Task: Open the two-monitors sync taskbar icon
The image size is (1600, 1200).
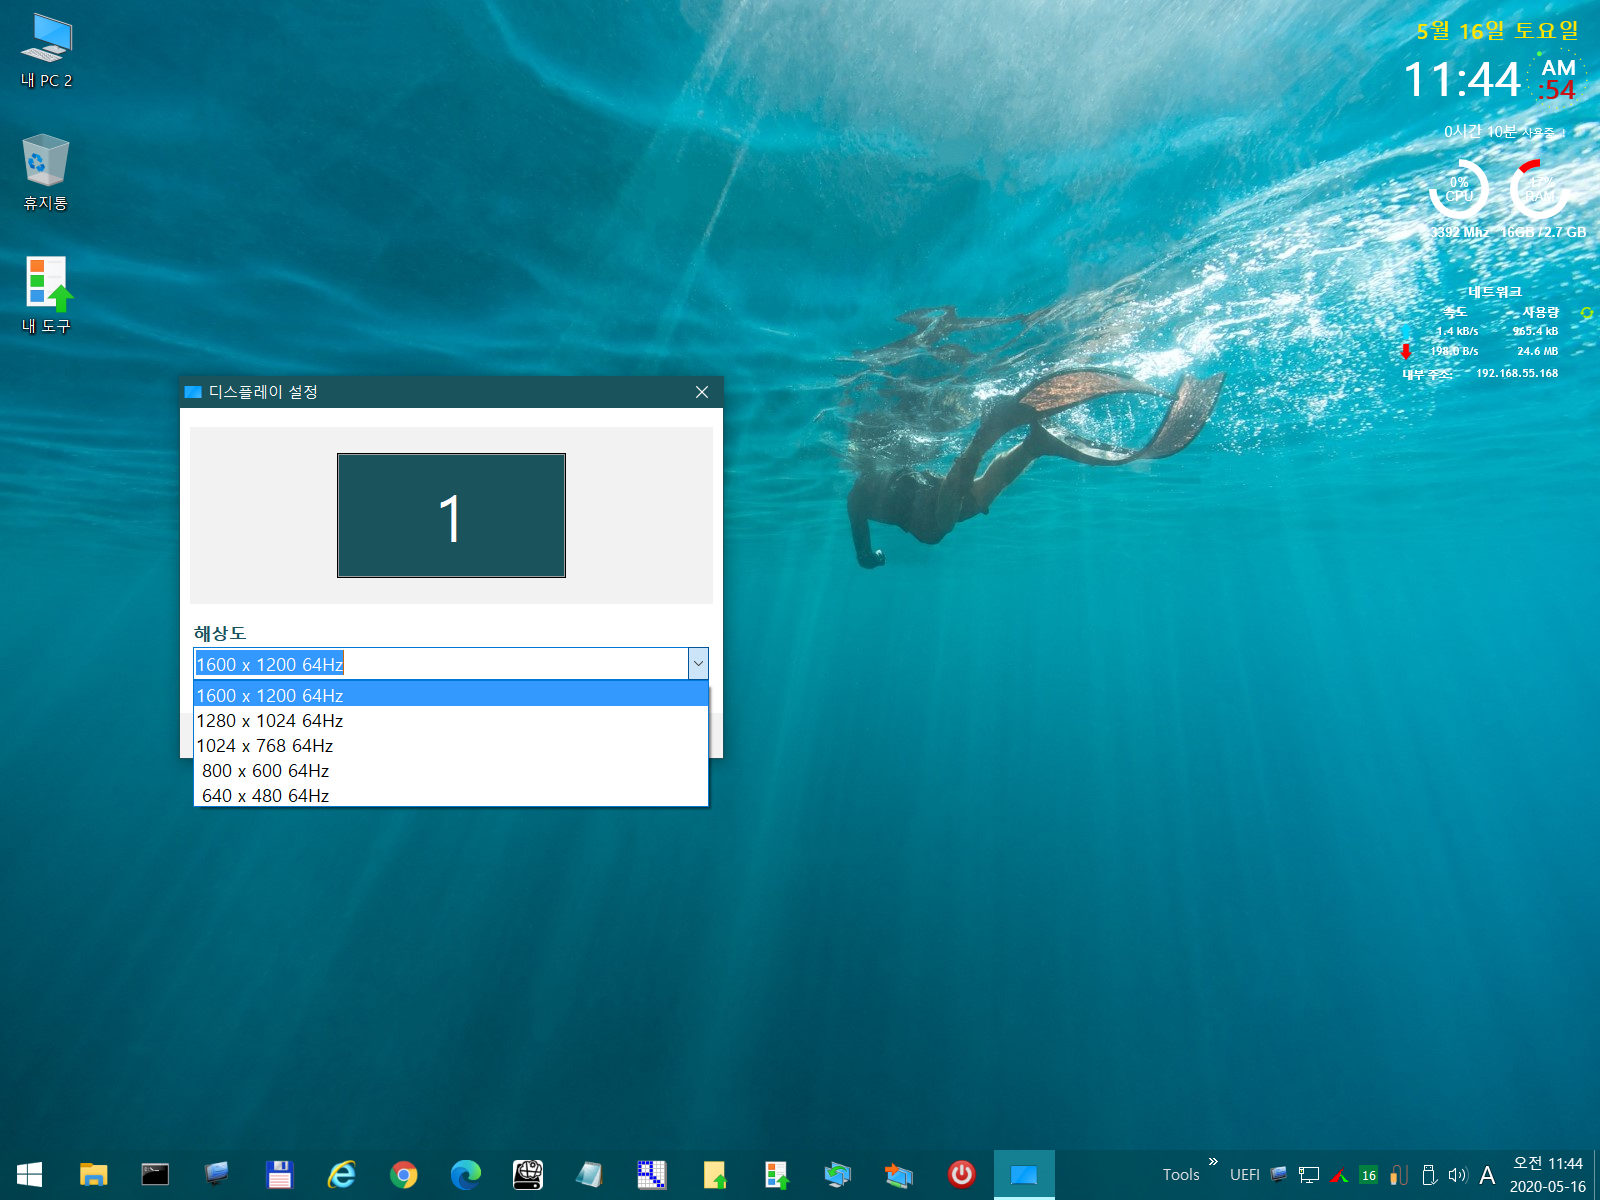Action: 838,1174
